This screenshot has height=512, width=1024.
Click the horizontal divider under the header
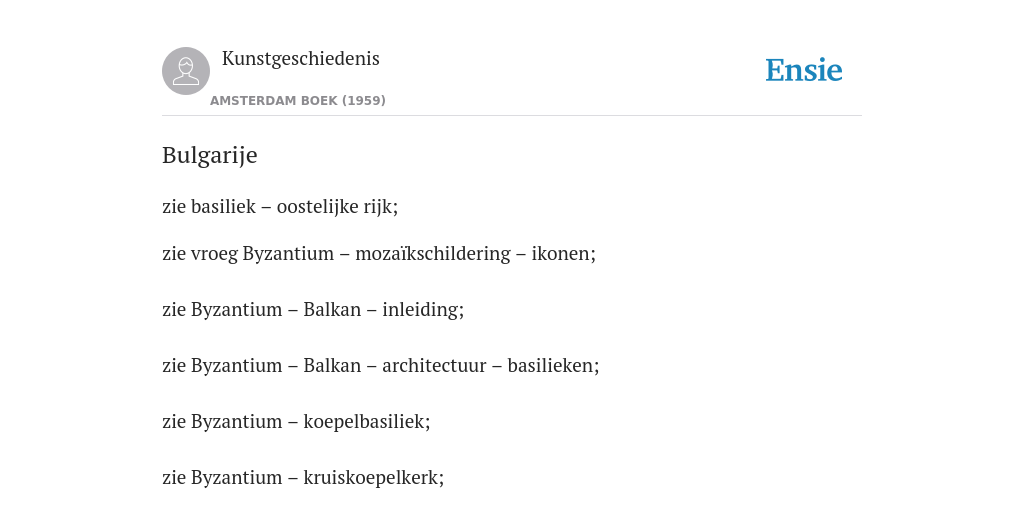(x=512, y=116)
